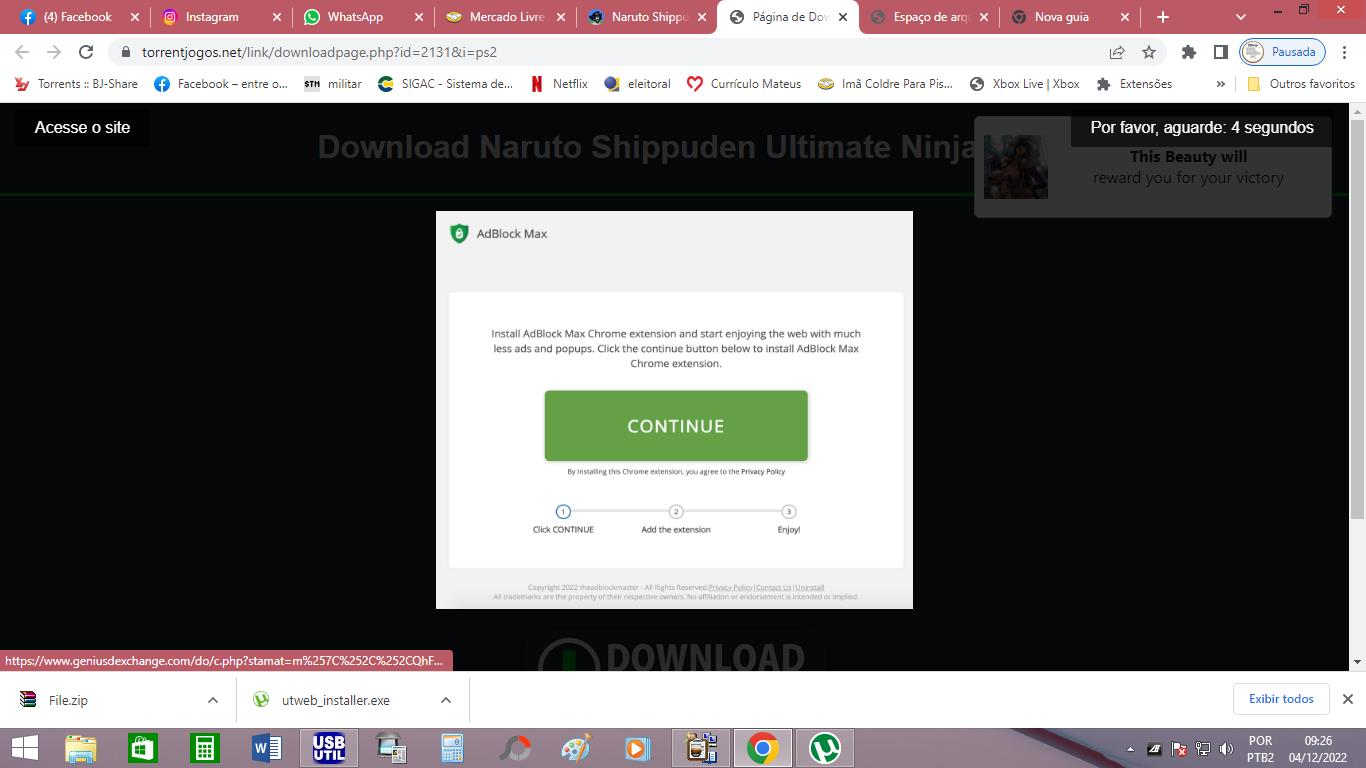Open Word from the taskbar
This screenshot has width=1366, height=768.
(266, 748)
